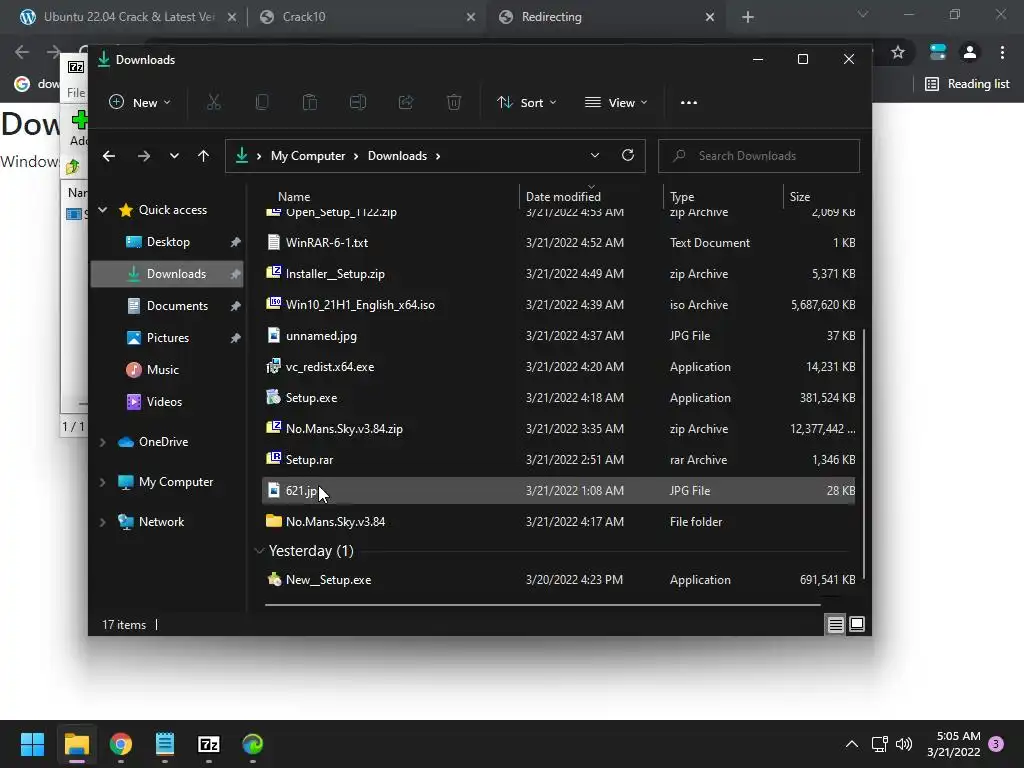The image size is (1024, 768).
Task: Bookmark page with Chrome star icon
Action: pyautogui.click(x=898, y=52)
